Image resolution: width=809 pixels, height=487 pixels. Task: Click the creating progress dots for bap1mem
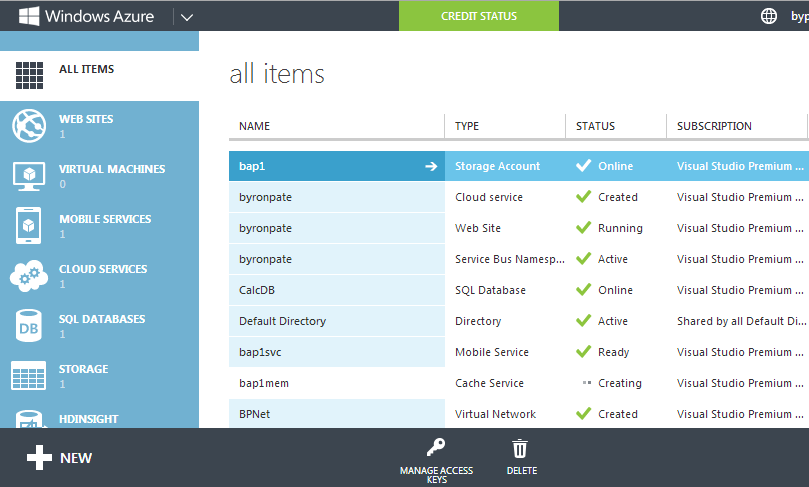click(x=587, y=383)
